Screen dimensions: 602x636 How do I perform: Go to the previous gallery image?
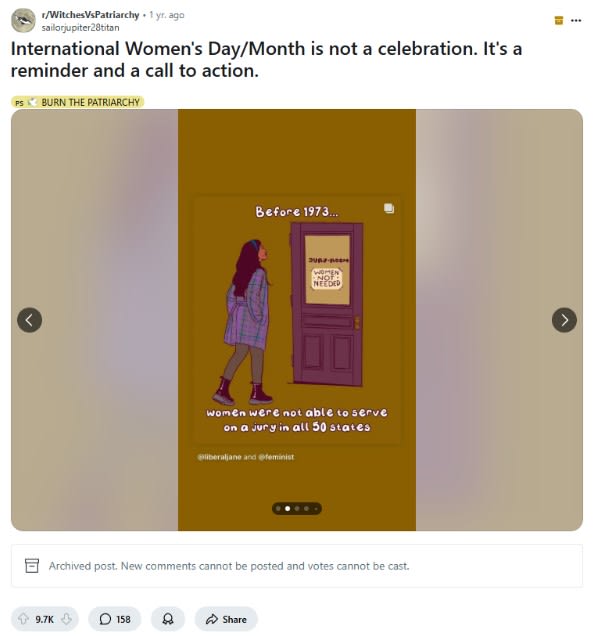[30, 320]
